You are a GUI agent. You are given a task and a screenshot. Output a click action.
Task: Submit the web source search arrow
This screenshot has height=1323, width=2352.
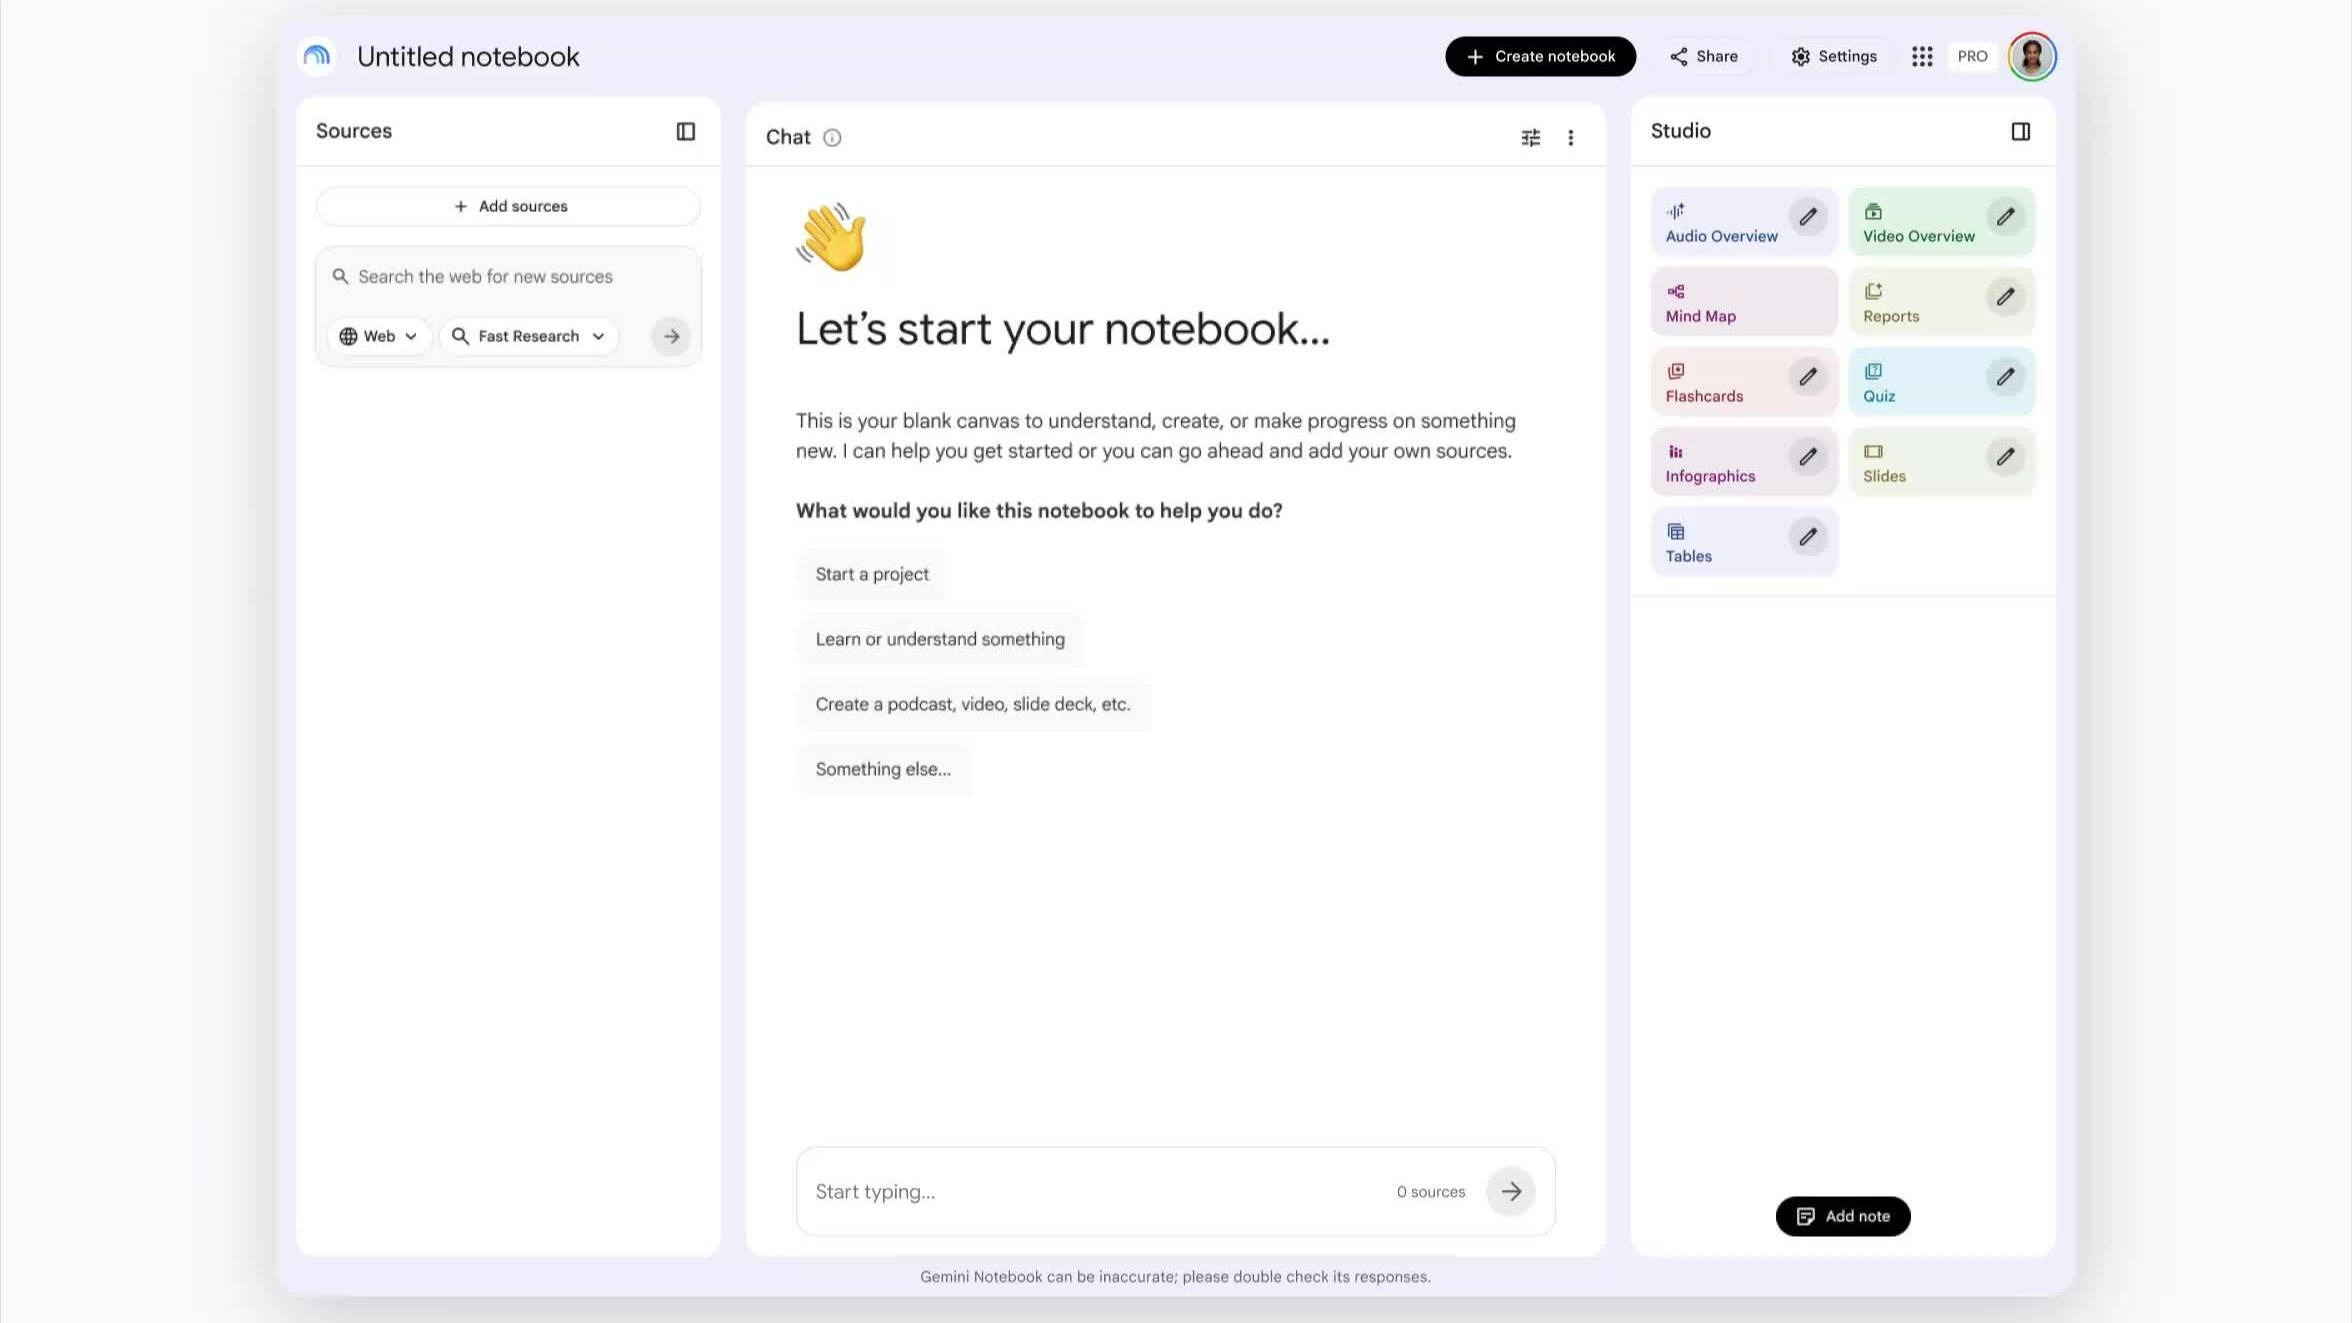(671, 336)
